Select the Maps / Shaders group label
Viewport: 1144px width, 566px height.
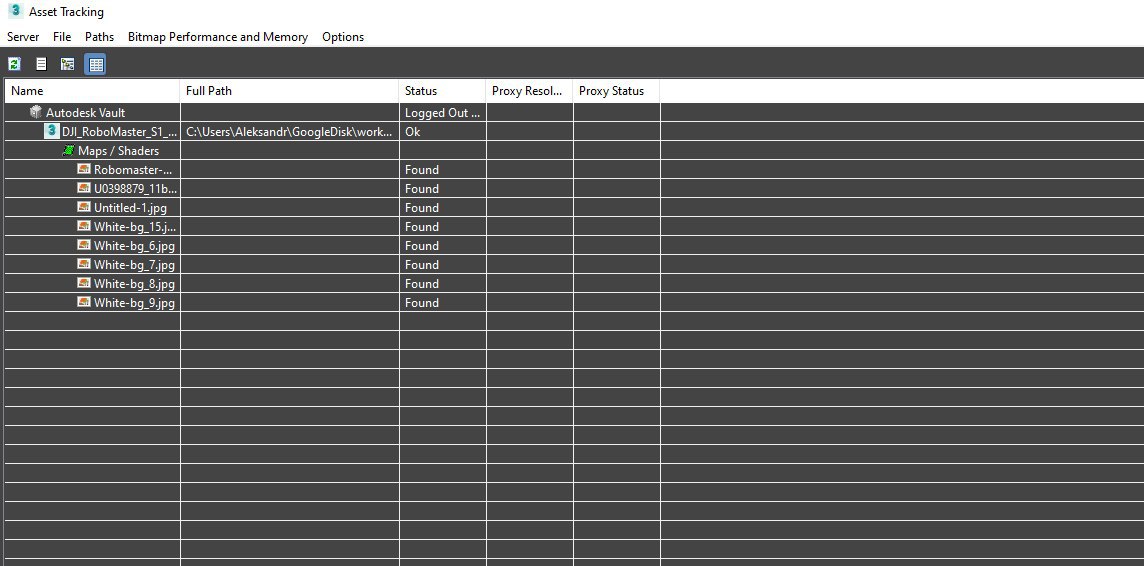(x=118, y=151)
